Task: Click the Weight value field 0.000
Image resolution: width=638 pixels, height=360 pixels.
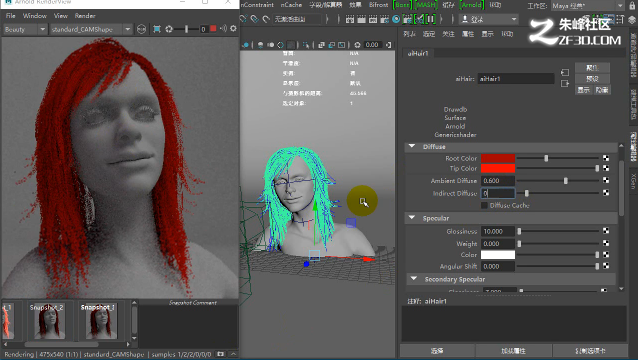Action: pyautogui.click(x=498, y=244)
